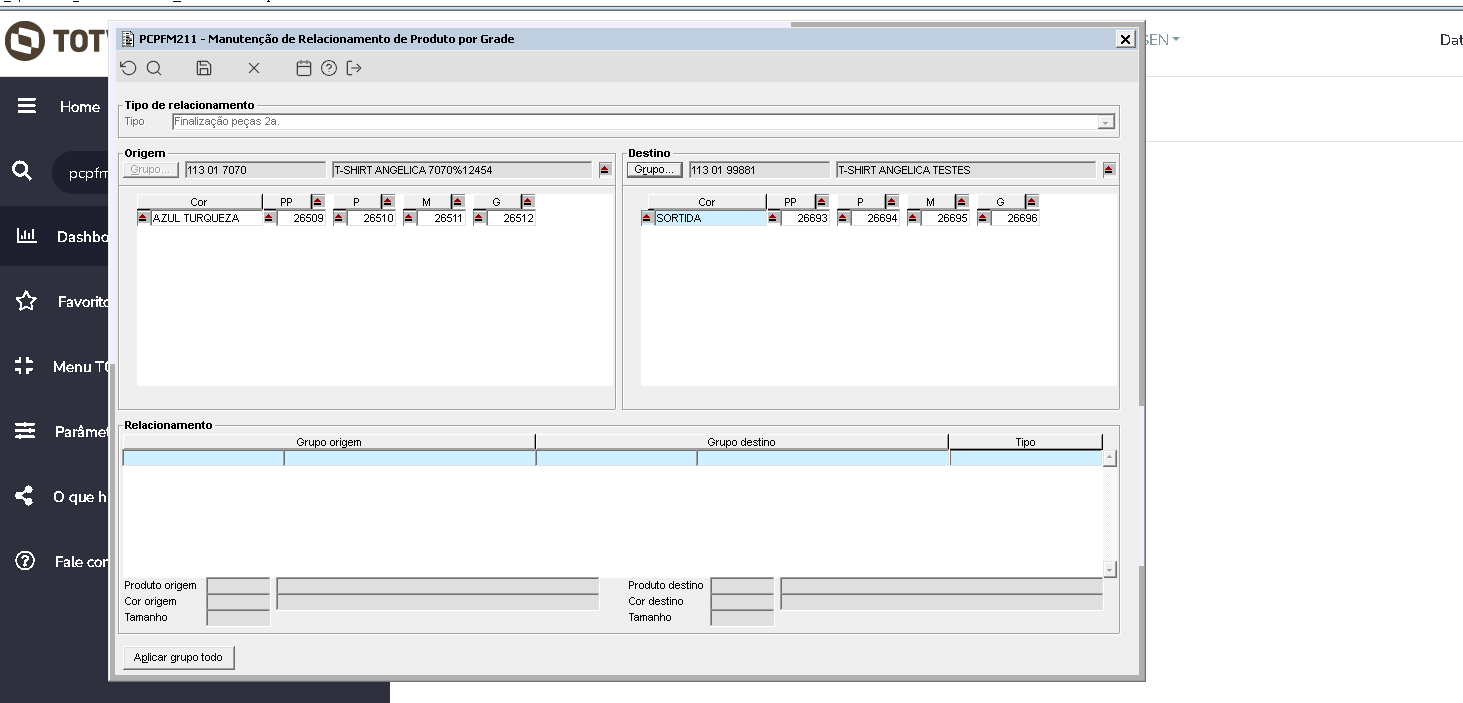1463x703 pixels.
Task: Click the Produto origem code field
Action: click(x=238, y=586)
